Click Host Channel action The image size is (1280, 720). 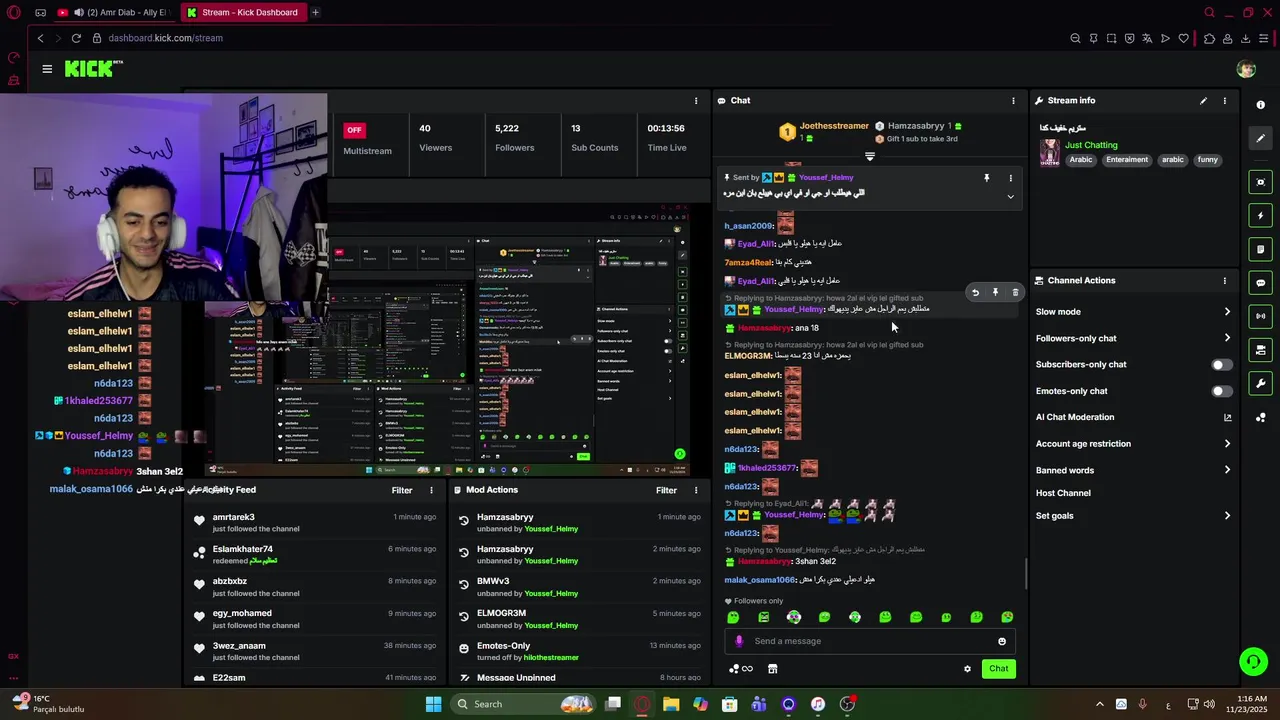[x=1063, y=493]
